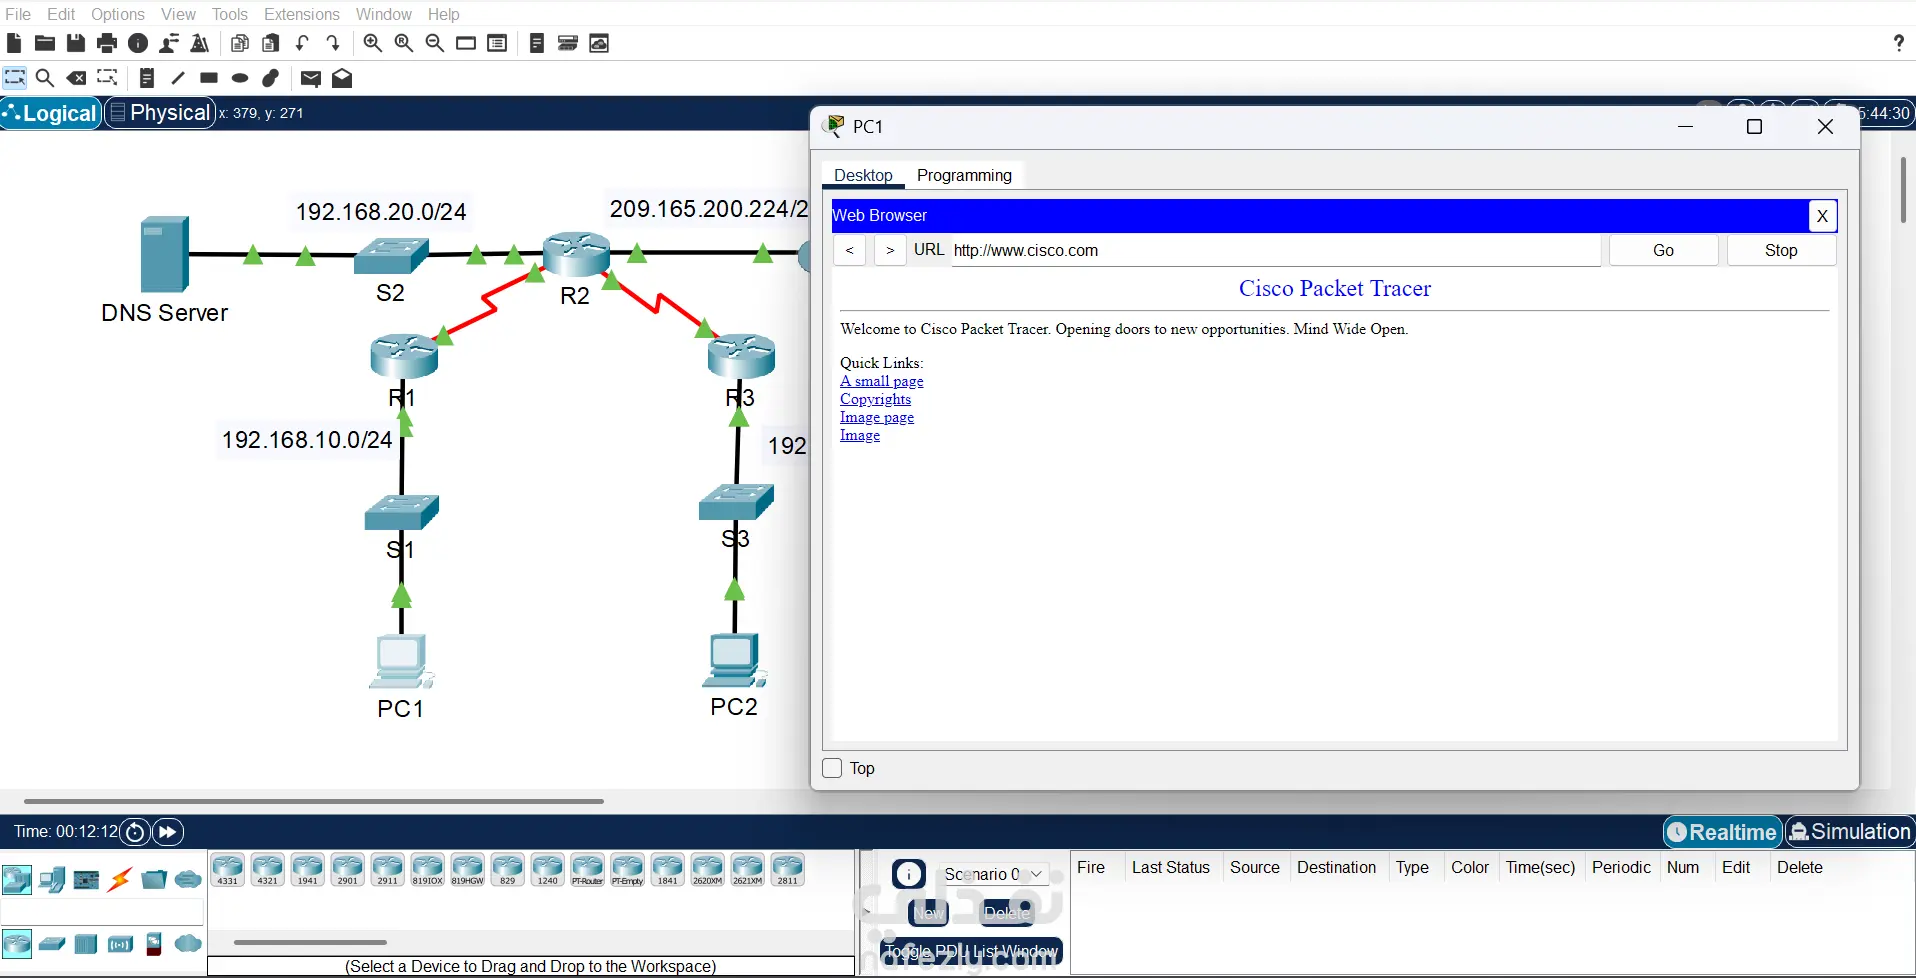The image size is (1916, 978).
Task: Zoom in on the workspace
Action: 373,43
